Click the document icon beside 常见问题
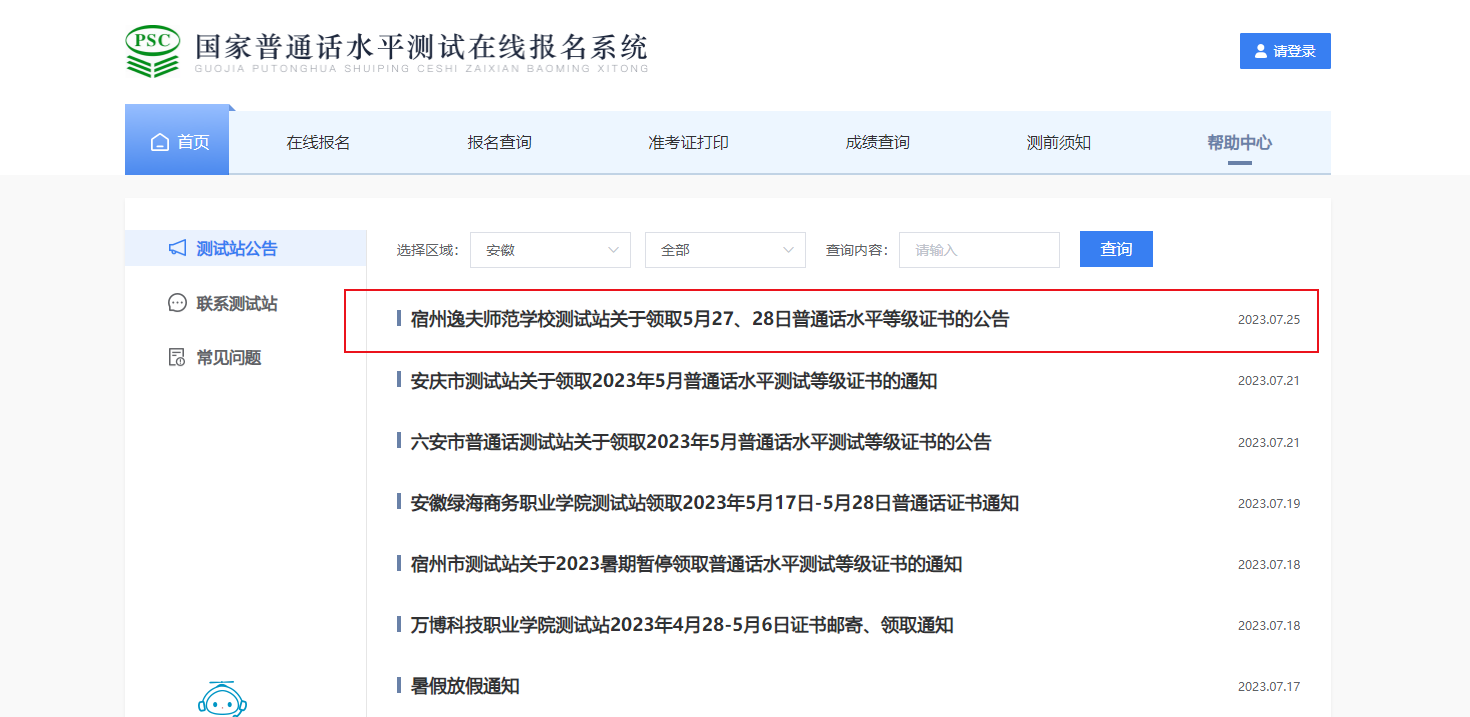 click(177, 357)
